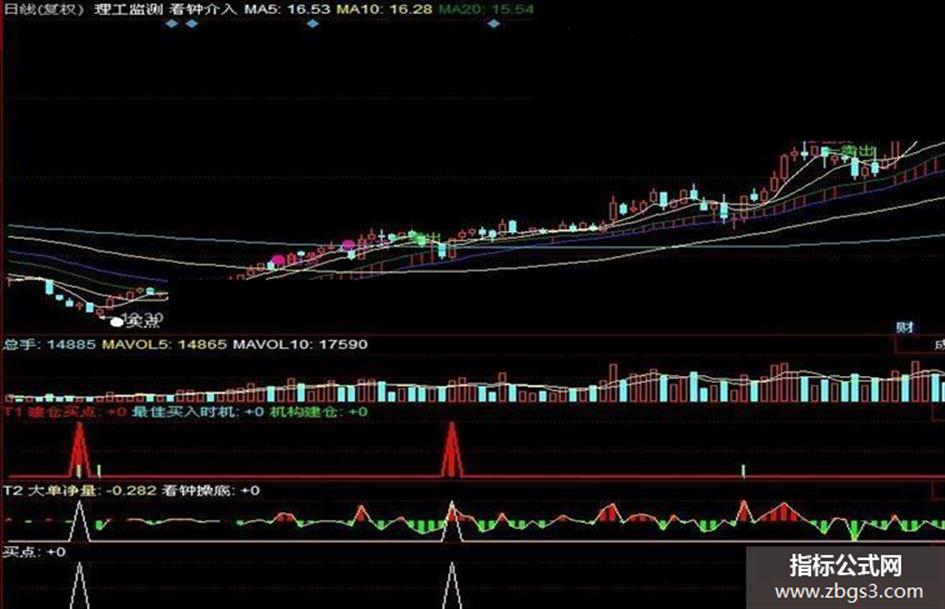
Task: Click the first red spike in T1 panel
Action: 79,450
